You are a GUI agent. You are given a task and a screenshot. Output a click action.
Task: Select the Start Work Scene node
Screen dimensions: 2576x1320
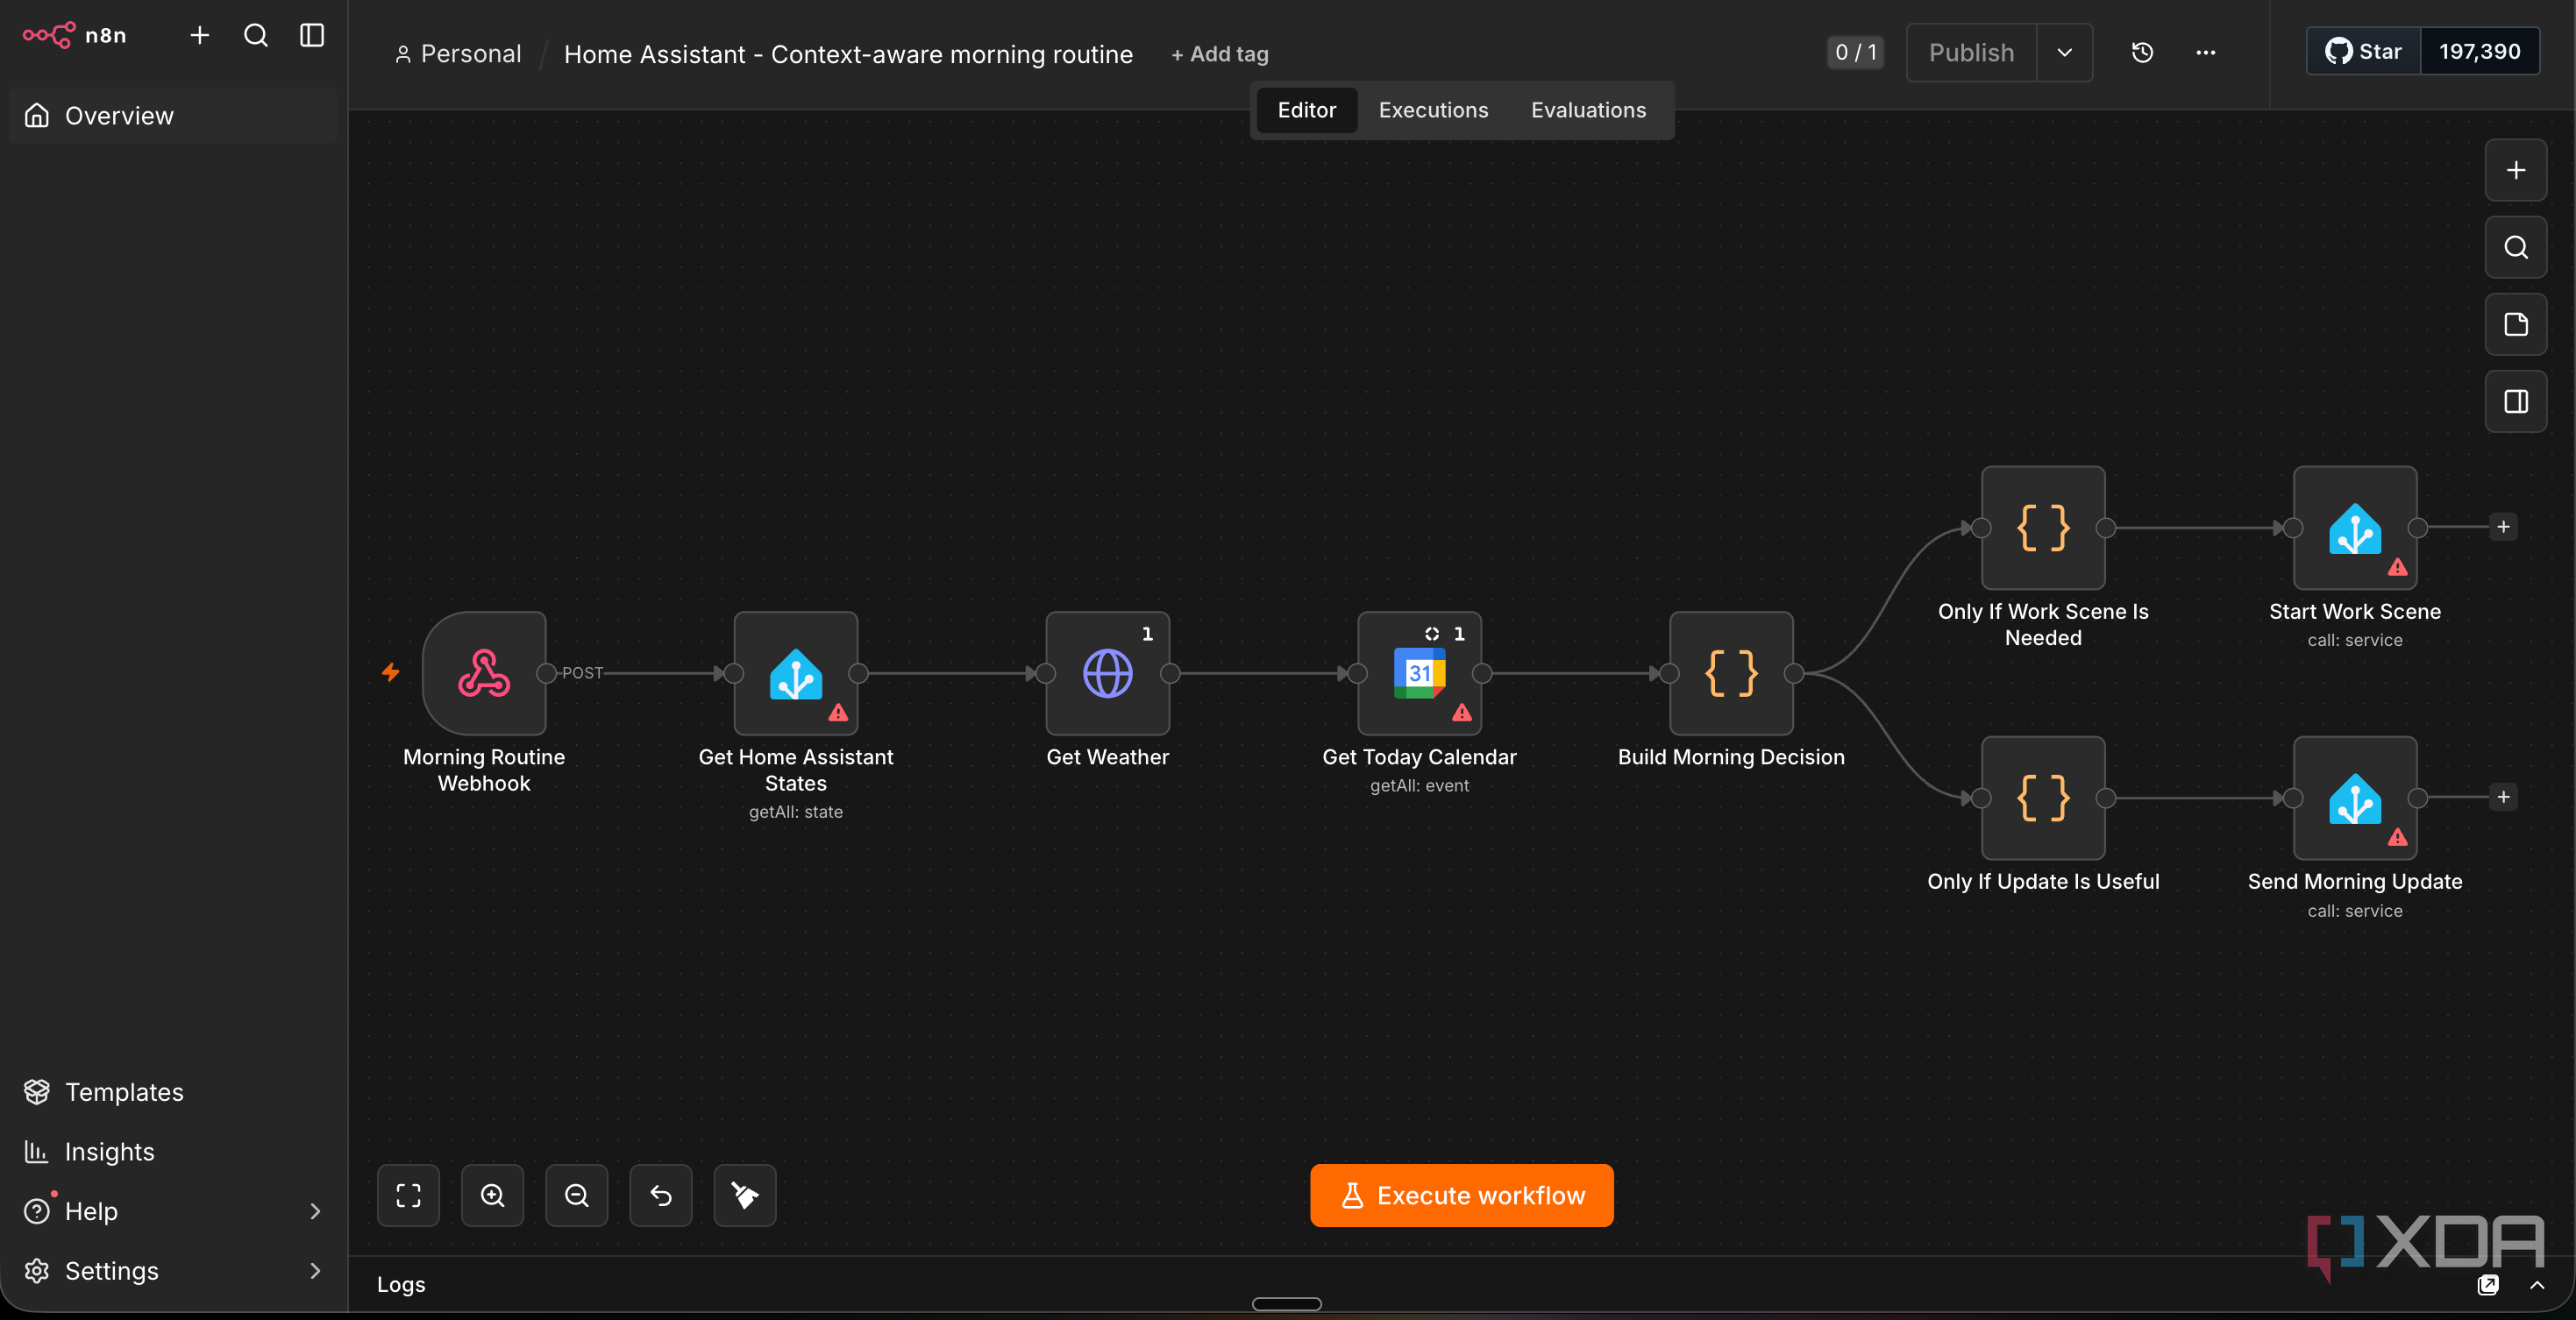pos(2355,528)
